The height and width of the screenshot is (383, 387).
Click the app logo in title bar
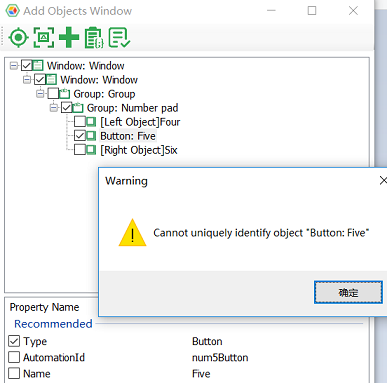(12, 11)
